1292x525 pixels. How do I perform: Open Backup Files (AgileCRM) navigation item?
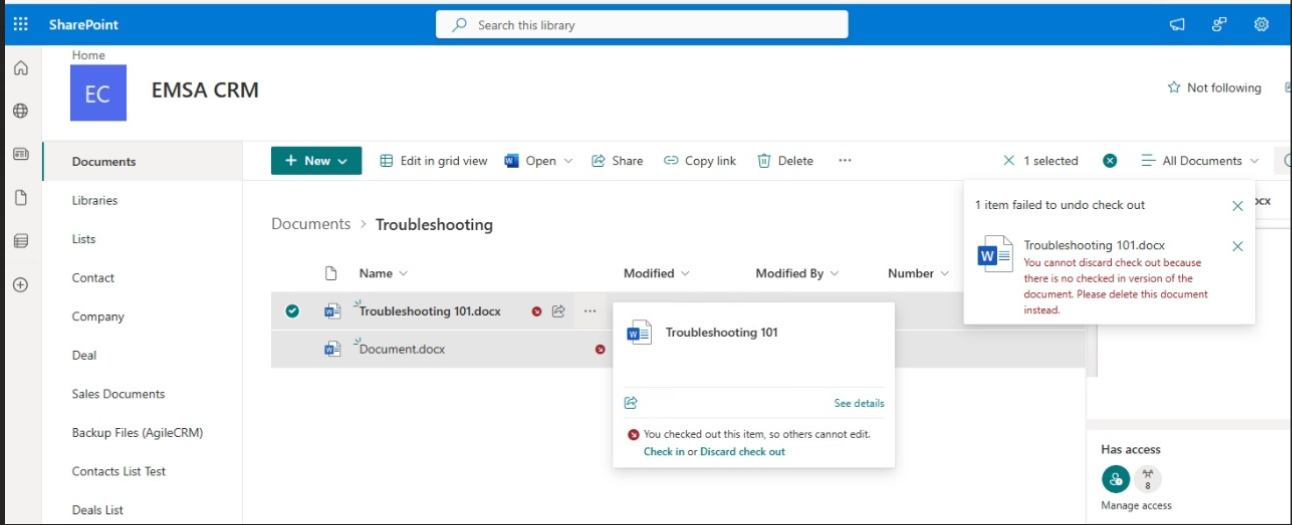coord(137,433)
